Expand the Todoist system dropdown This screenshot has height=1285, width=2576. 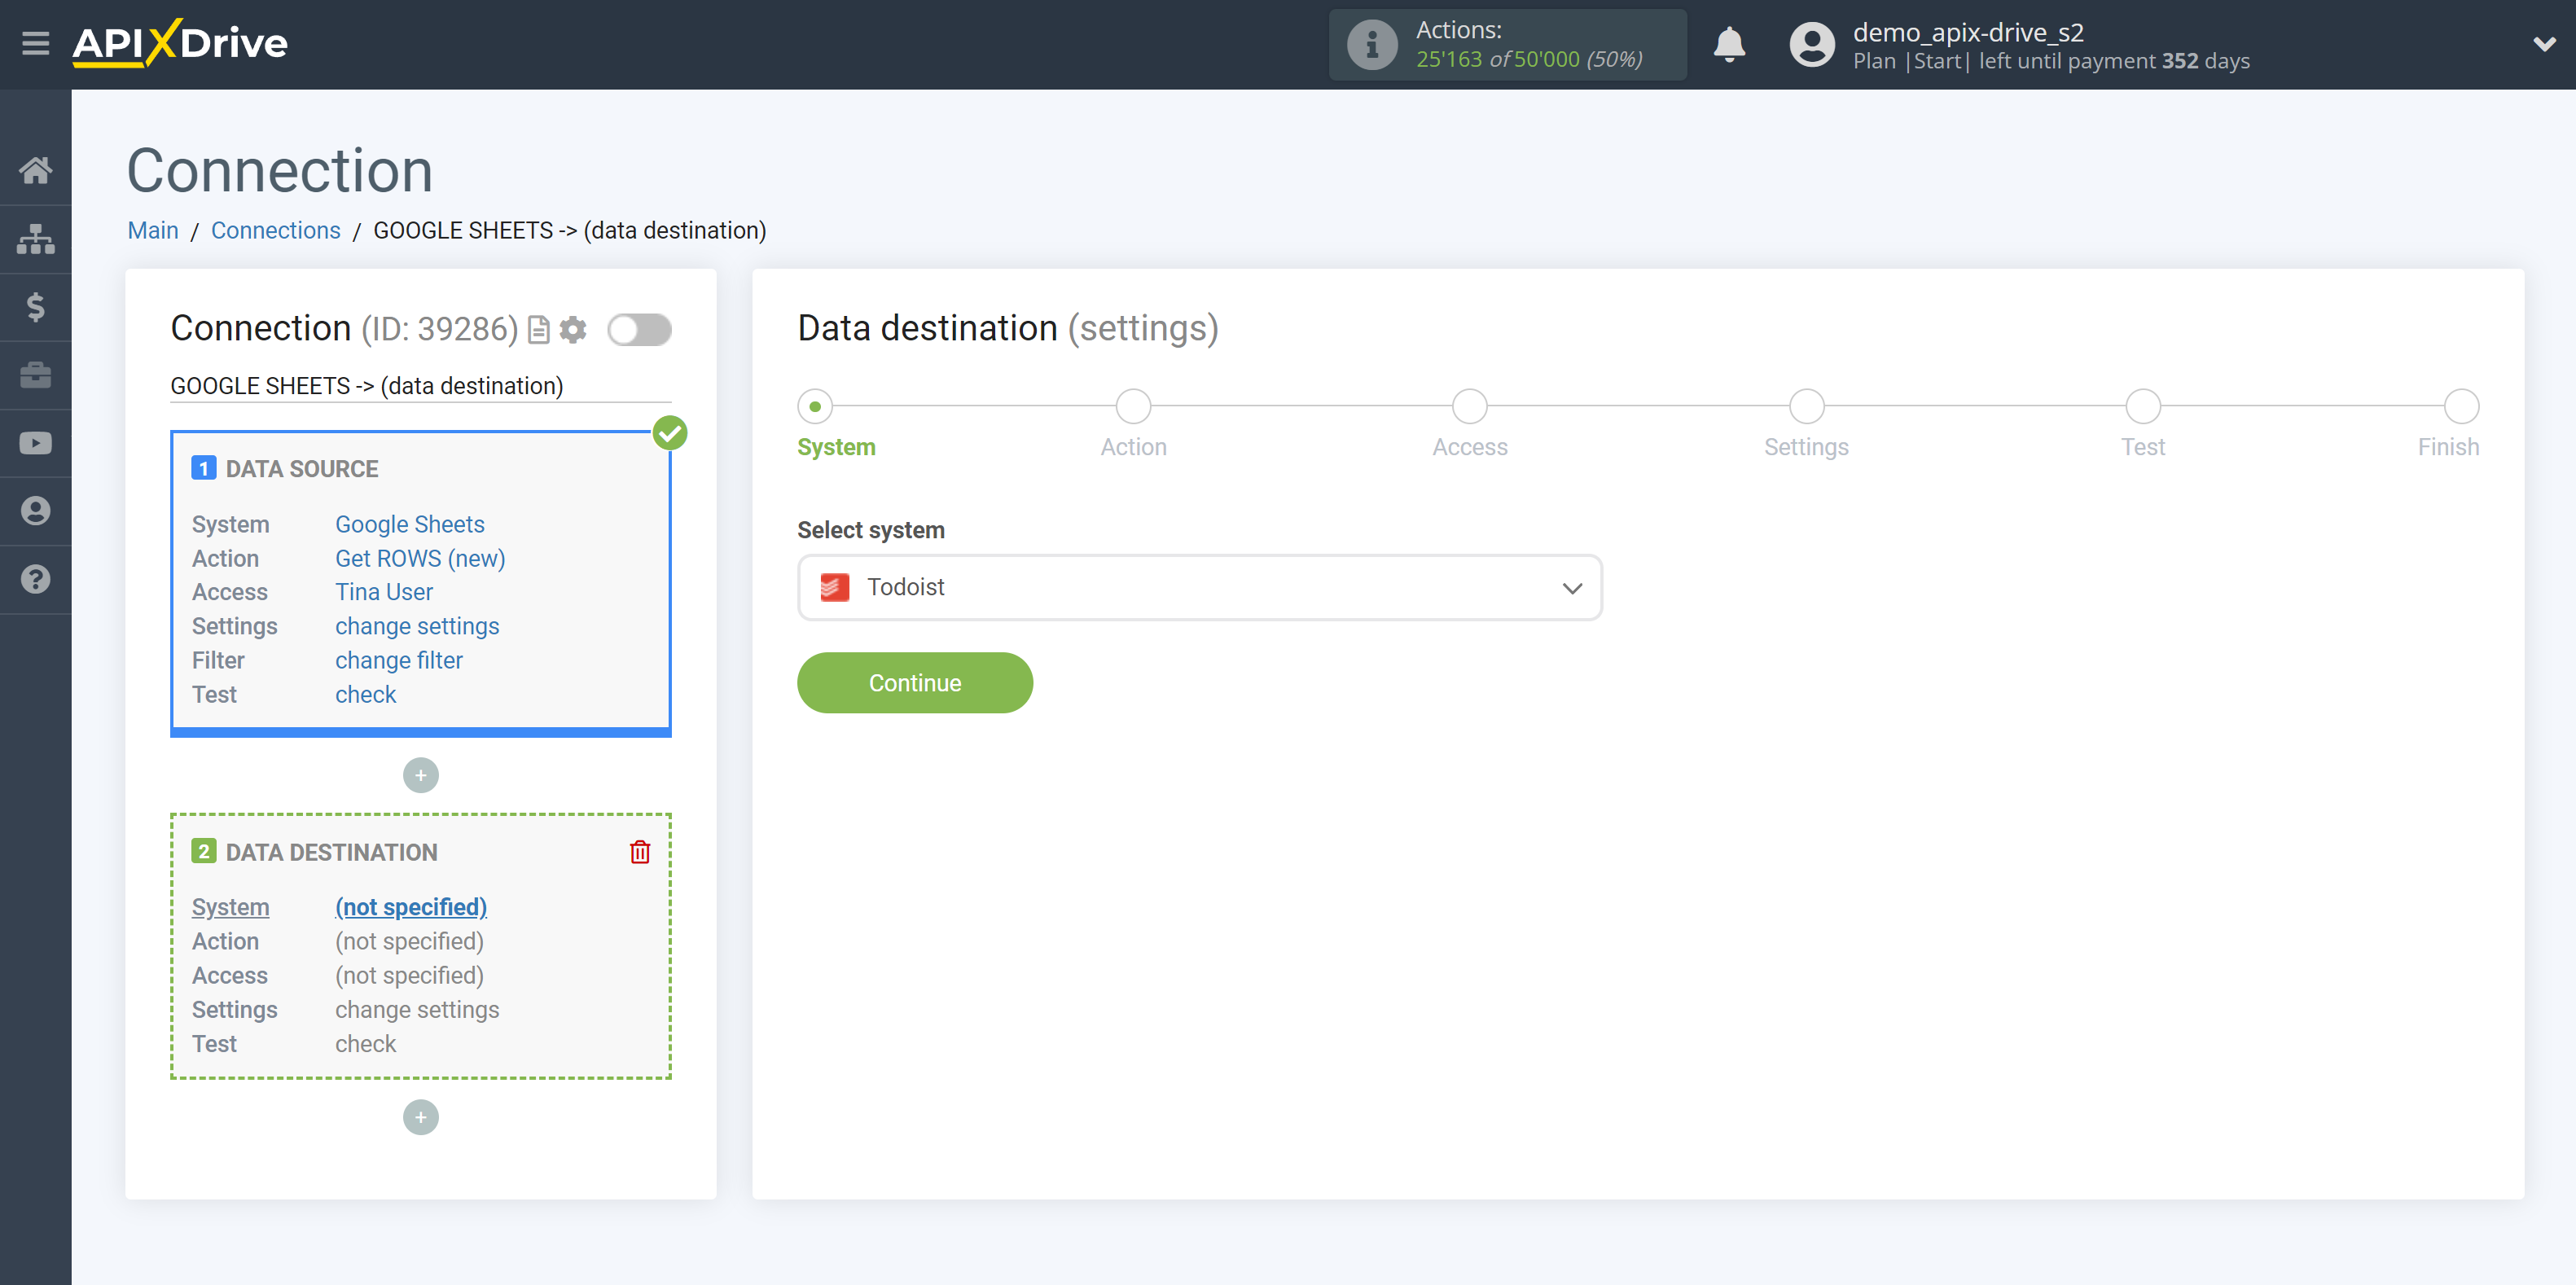pos(1570,586)
